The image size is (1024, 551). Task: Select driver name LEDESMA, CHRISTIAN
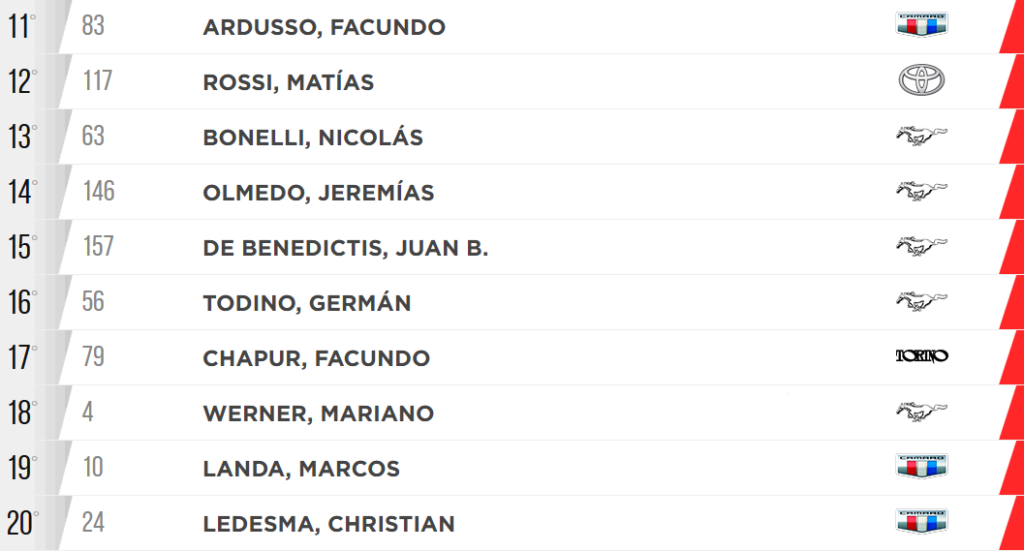328,524
